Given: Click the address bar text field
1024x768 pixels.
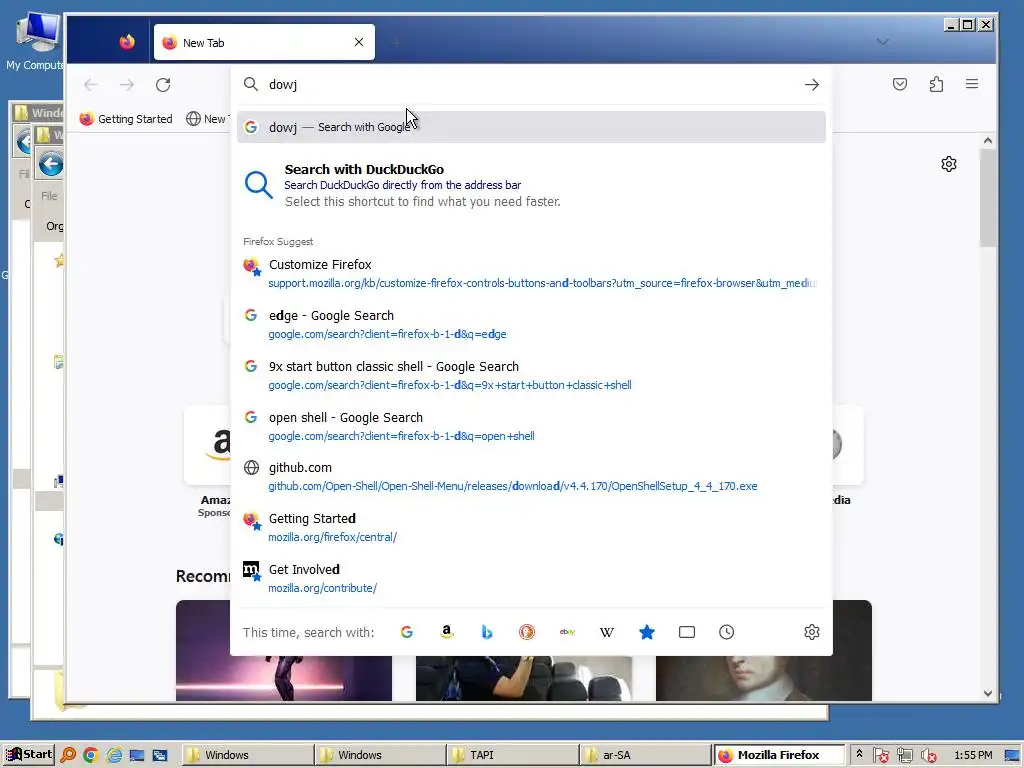Looking at the screenshot, I should tap(529, 85).
